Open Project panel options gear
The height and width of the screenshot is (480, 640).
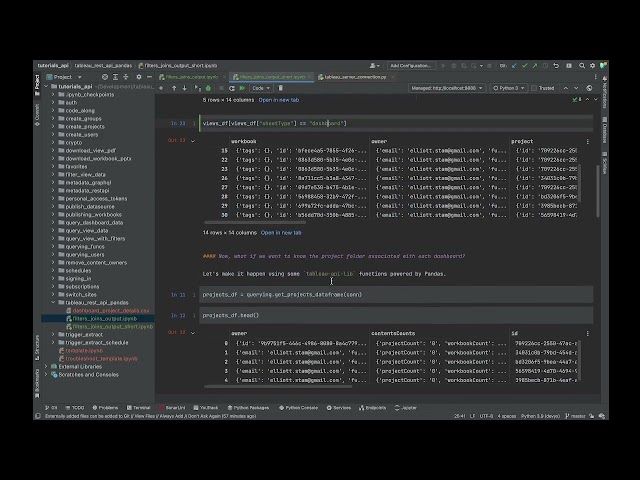[139, 77]
